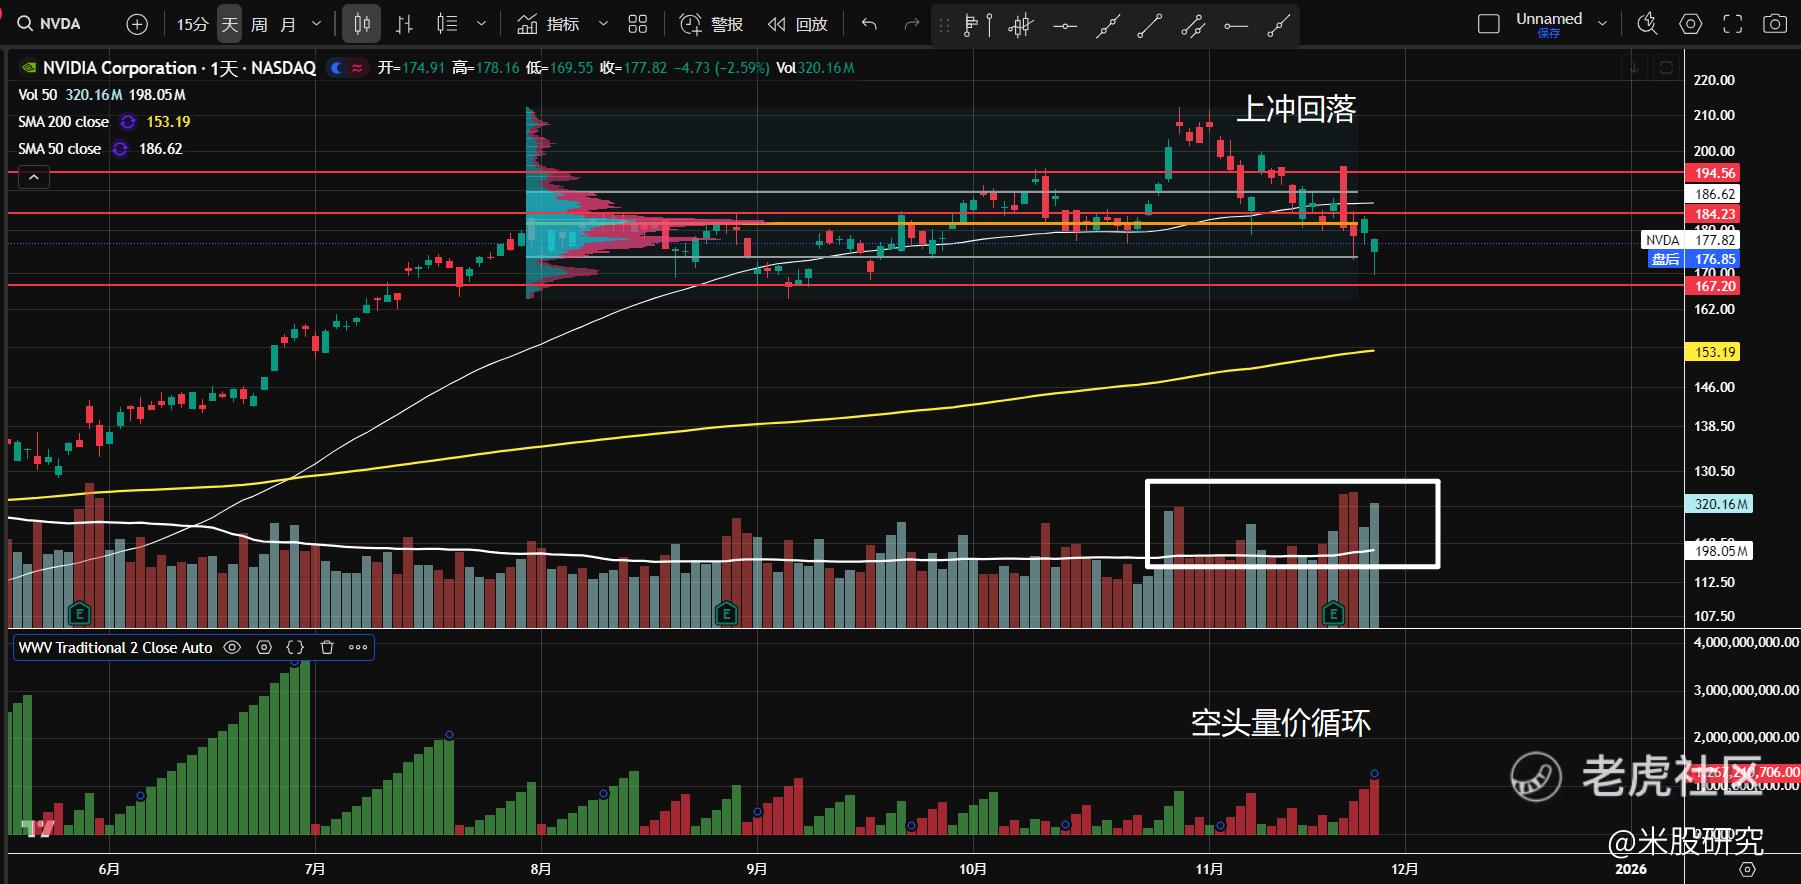Select the volume candles chart style icon

(447, 24)
